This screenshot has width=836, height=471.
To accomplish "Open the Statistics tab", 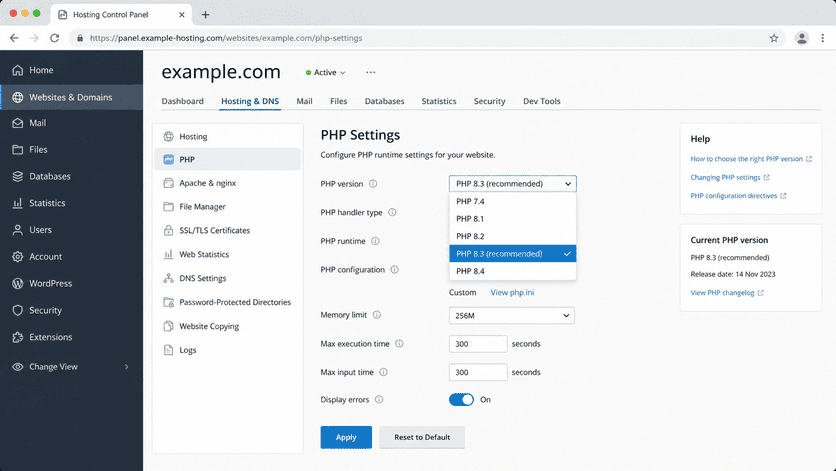I will click(439, 101).
